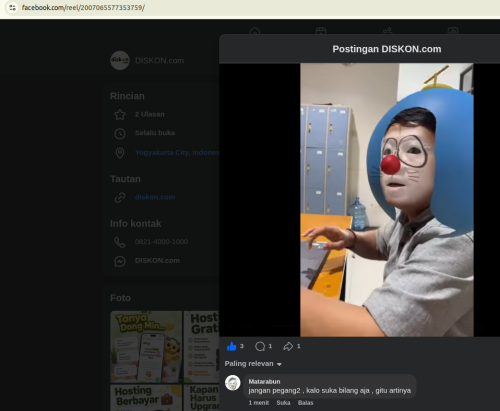Click the DISKON.com page profile picture

pos(120,60)
